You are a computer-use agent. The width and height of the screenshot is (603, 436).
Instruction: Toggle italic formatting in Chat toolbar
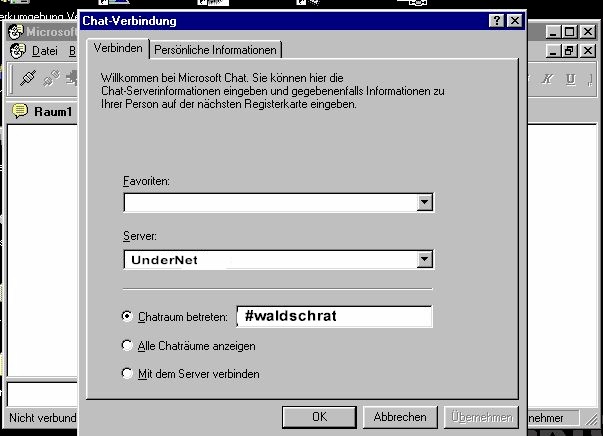tap(548, 79)
